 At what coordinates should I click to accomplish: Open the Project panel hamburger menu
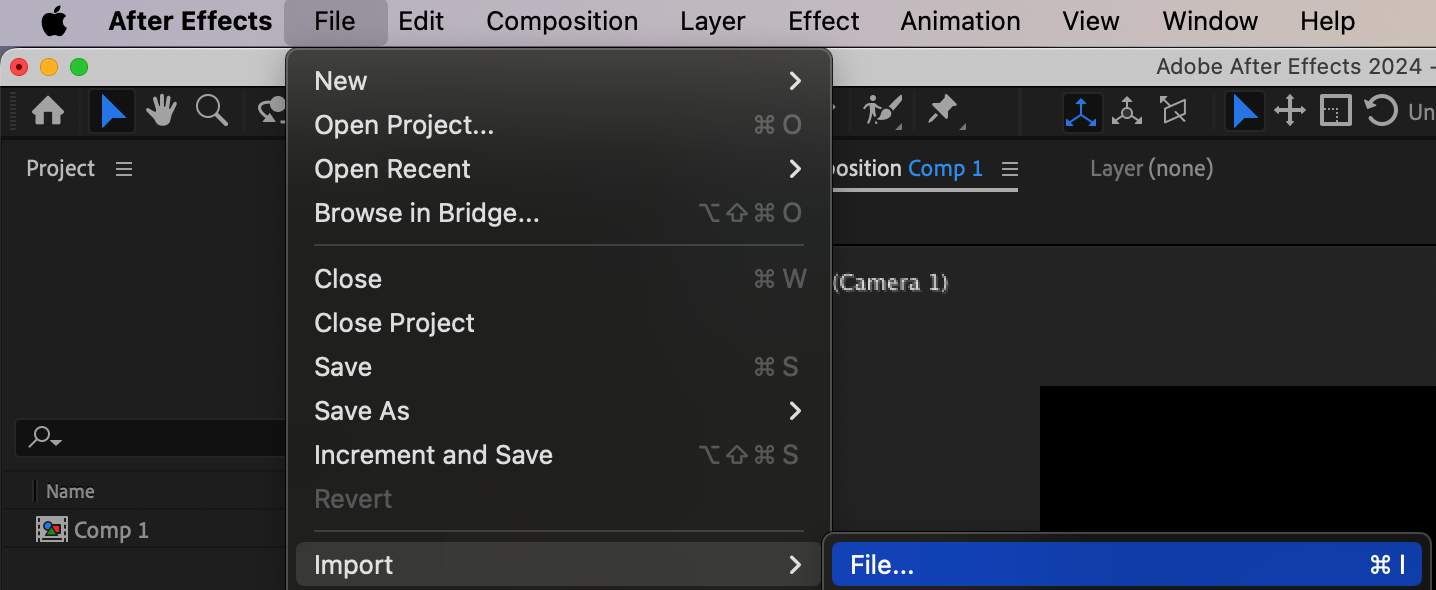pos(124,169)
